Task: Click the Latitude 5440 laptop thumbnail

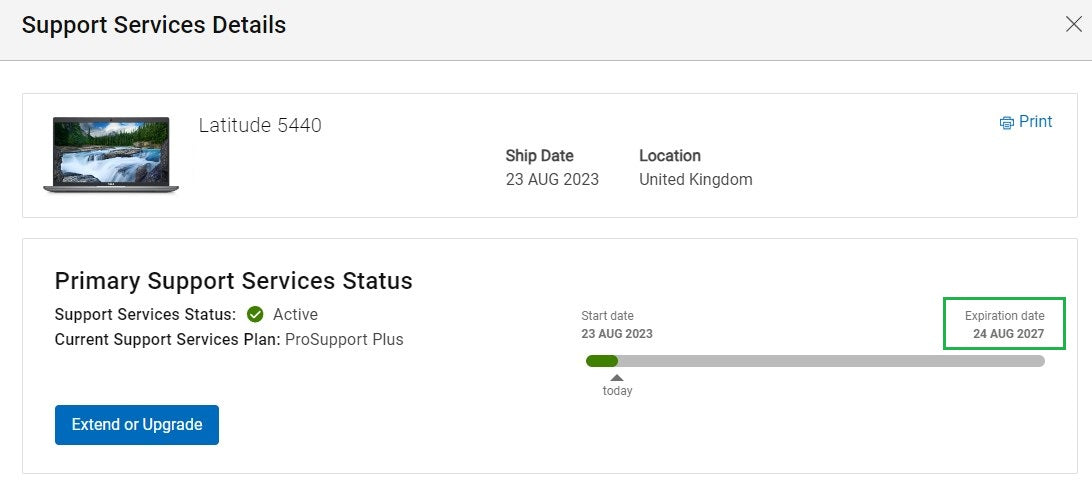Action: point(111,154)
